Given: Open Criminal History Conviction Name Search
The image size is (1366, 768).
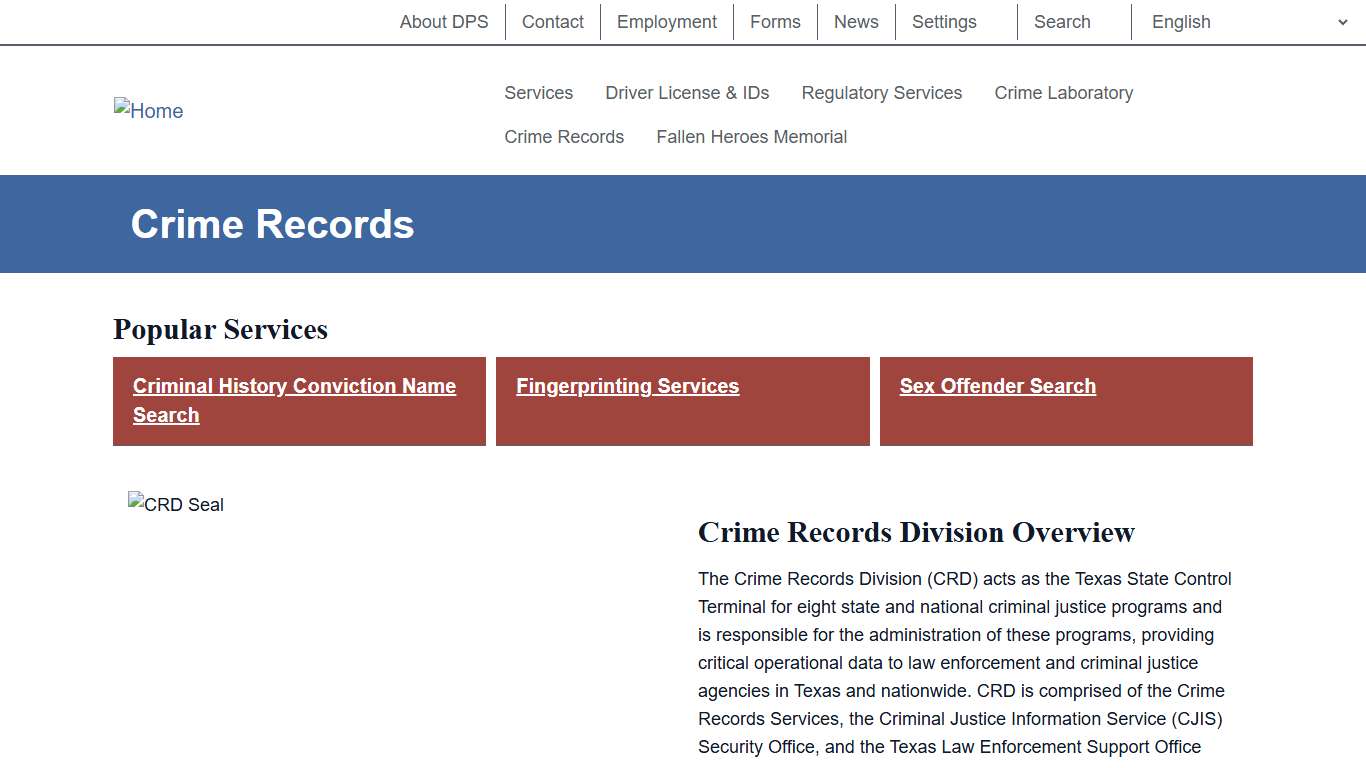Looking at the screenshot, I should pos(293,400).
